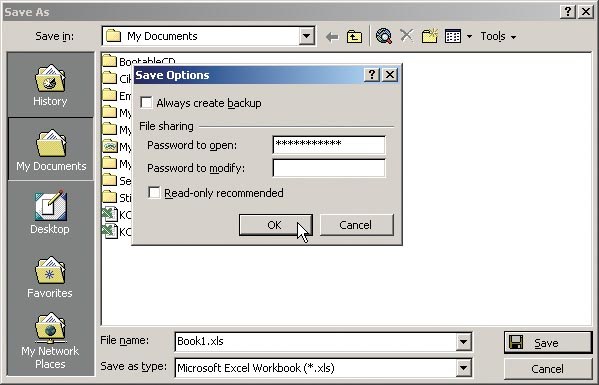Expand the Save as type dropdown

[x=463, y=368]
